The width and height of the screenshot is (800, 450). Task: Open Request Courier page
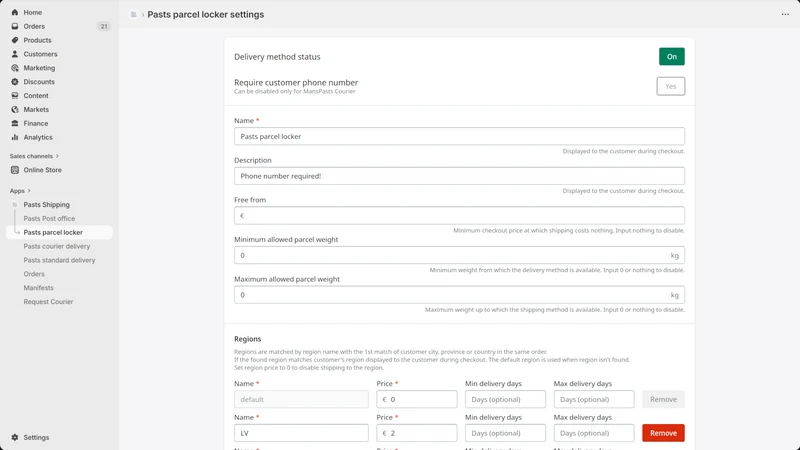(48, 302)
